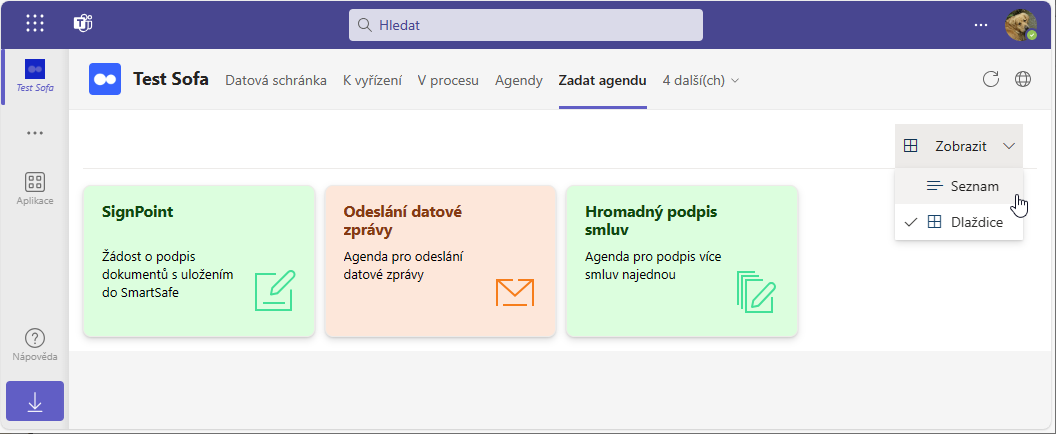This screenshot has width=1056, height=434.
Task: Click the Microsoft Teams logo icon
Action: (x=83, y=24)
